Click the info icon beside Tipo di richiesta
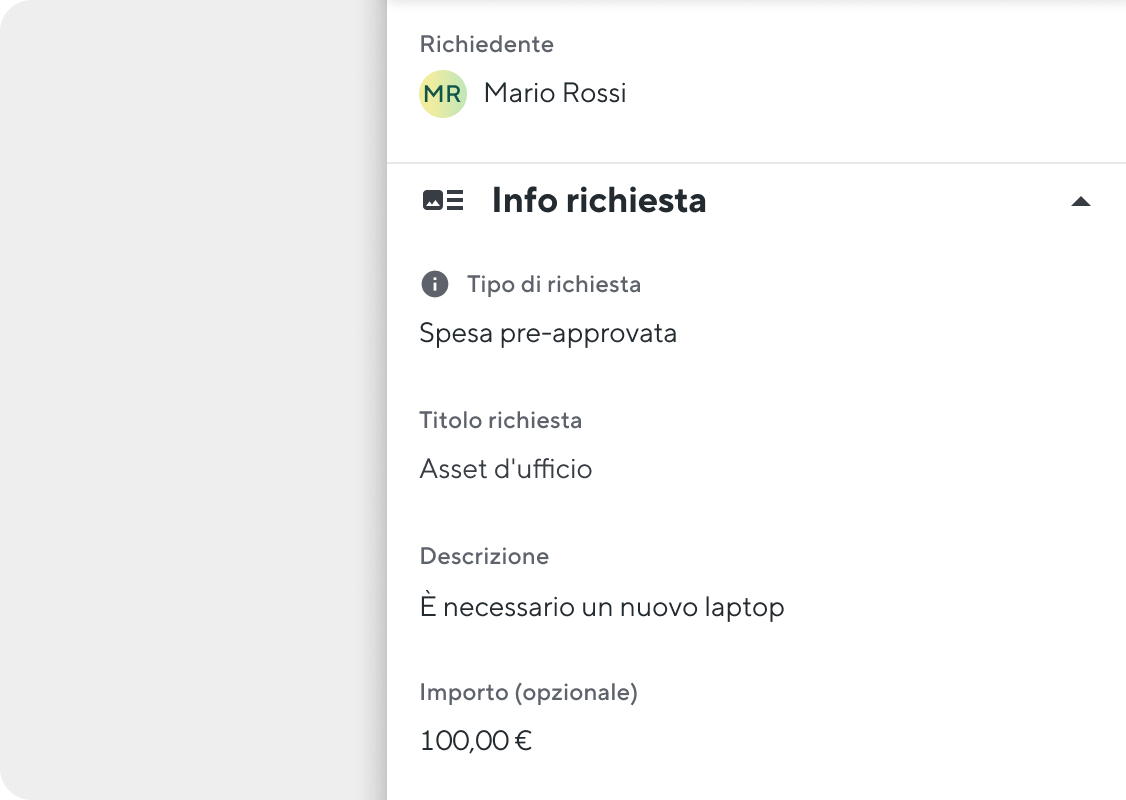The image size is (1126, 800). pyautogui.click(x=434, y=284)
